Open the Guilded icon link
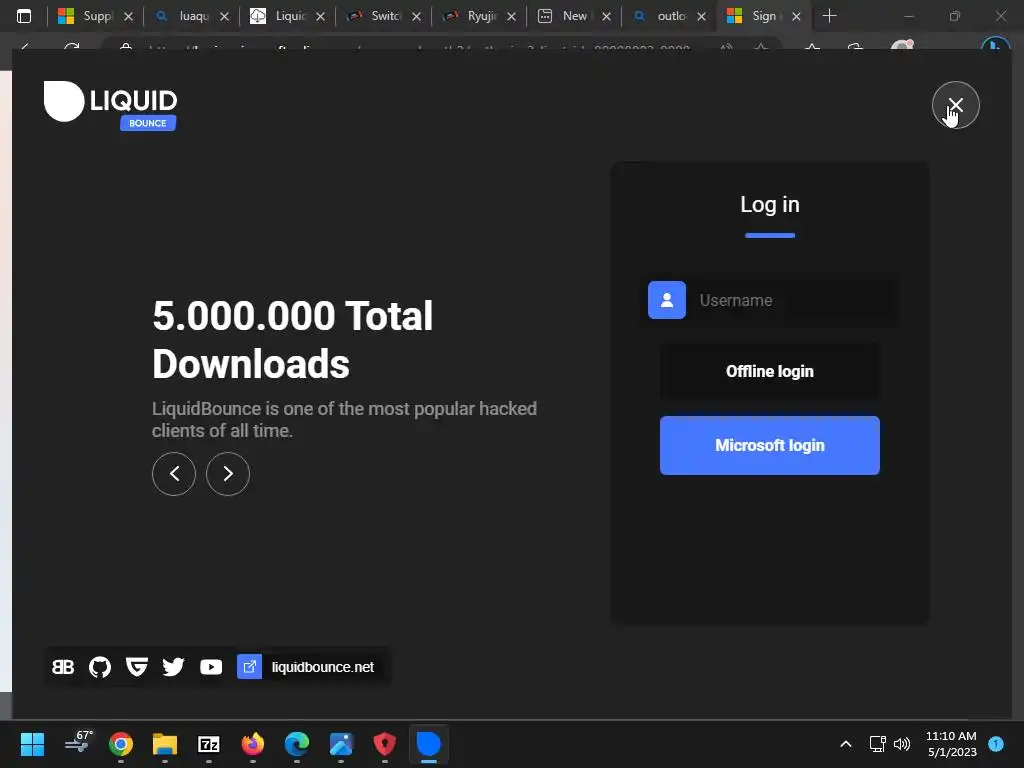 tap(136, 667)
